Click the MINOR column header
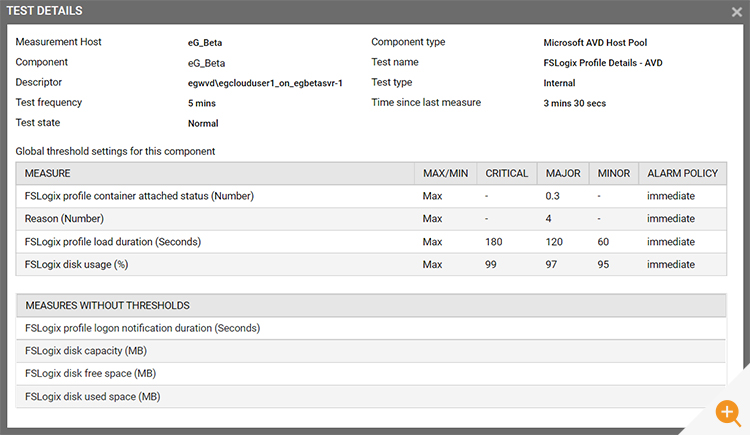 tap(614, 173)
